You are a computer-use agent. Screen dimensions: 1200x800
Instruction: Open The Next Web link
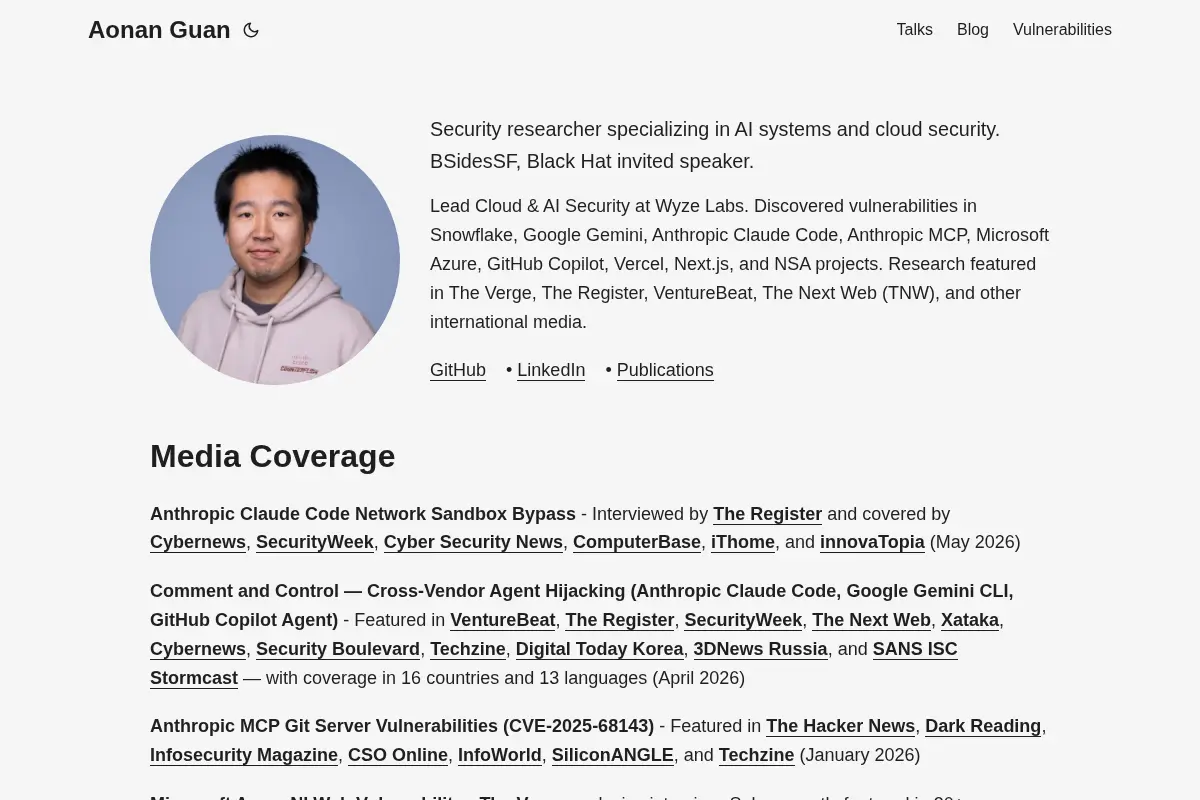pyautogui.click(x=871, y=620)
